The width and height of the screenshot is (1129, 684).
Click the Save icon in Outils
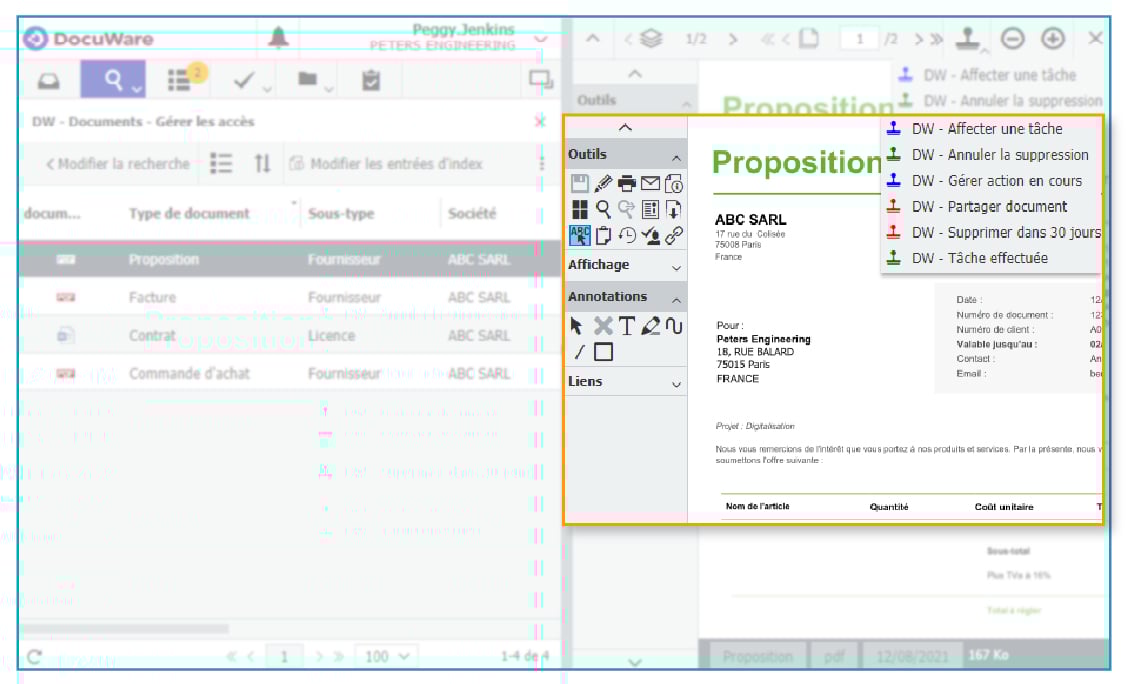(579, 183)
